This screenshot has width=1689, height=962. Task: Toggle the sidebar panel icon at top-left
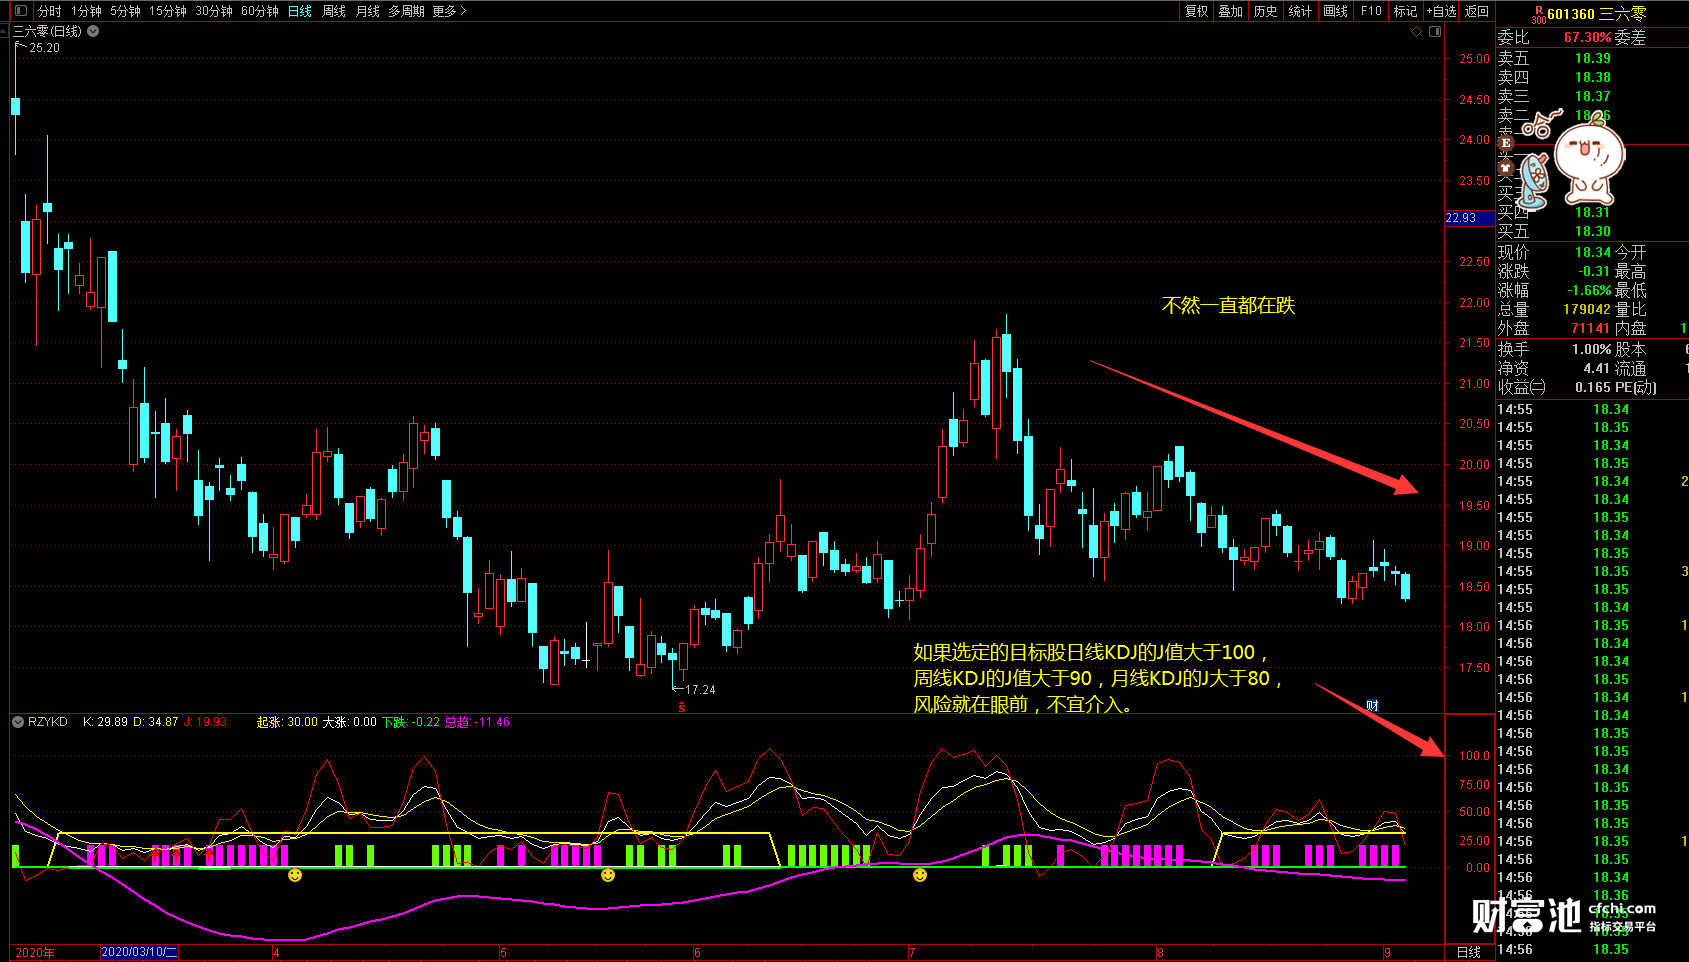[x=21, y=11]
